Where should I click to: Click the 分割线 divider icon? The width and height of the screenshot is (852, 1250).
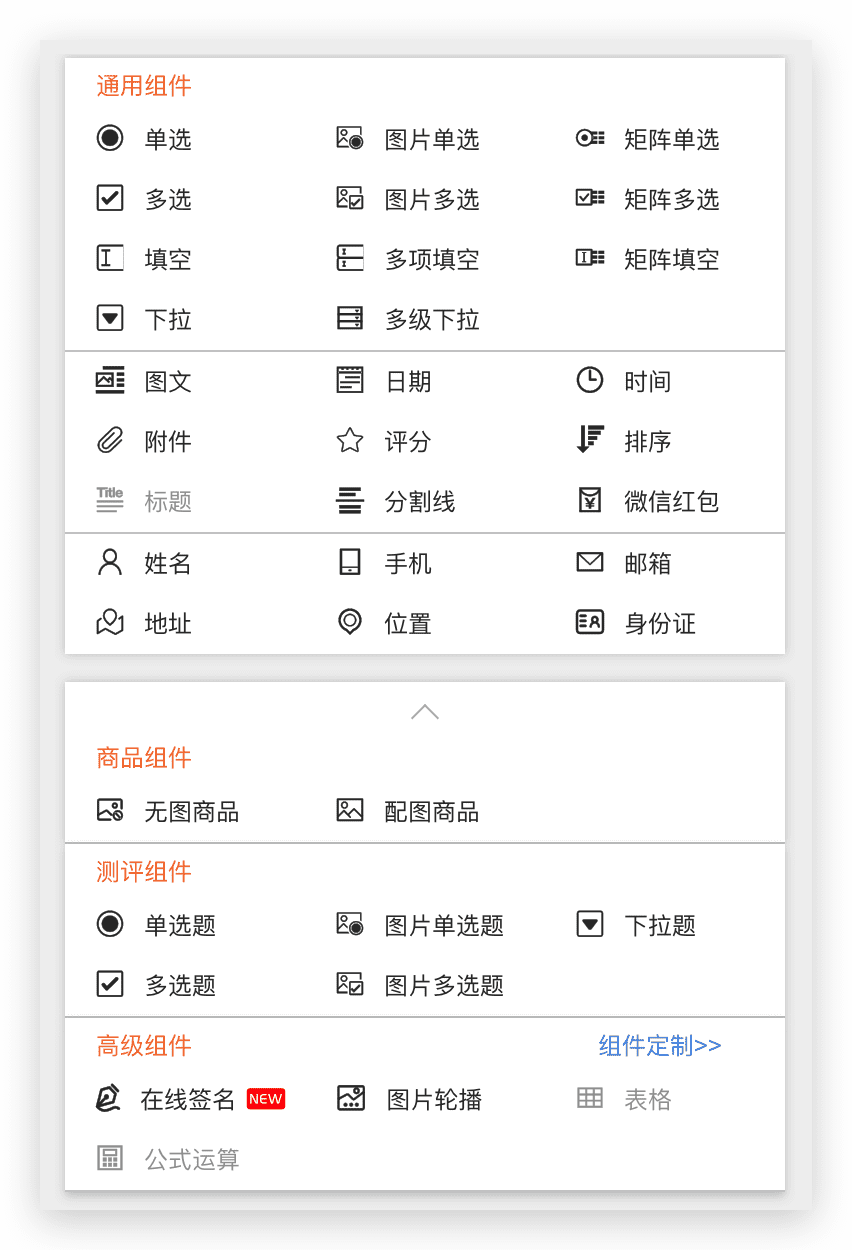350,500
